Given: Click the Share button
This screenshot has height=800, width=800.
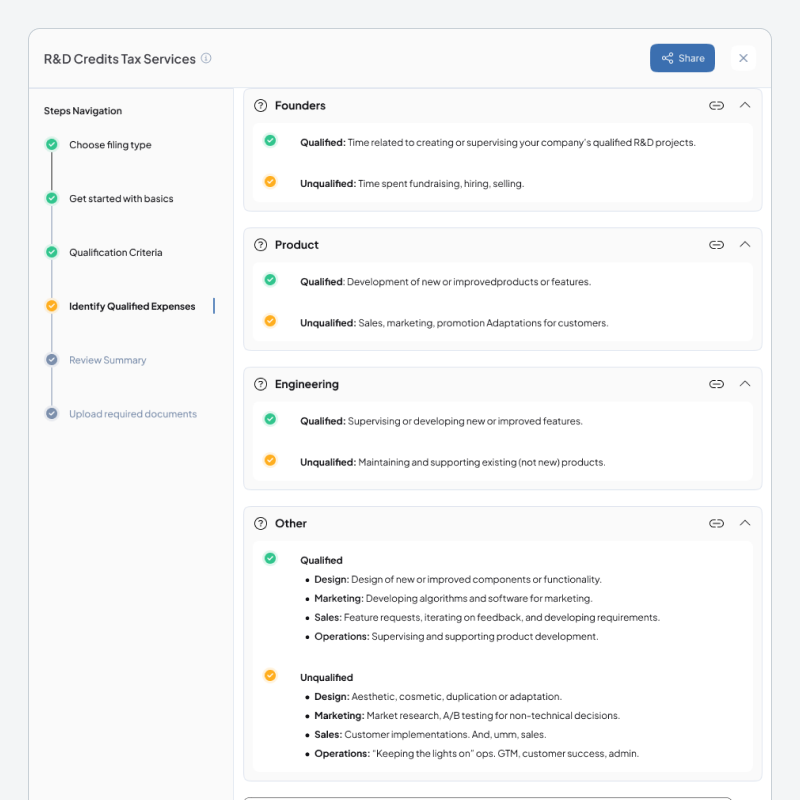Looking at the screenshot, I should (x=682, y=58).
